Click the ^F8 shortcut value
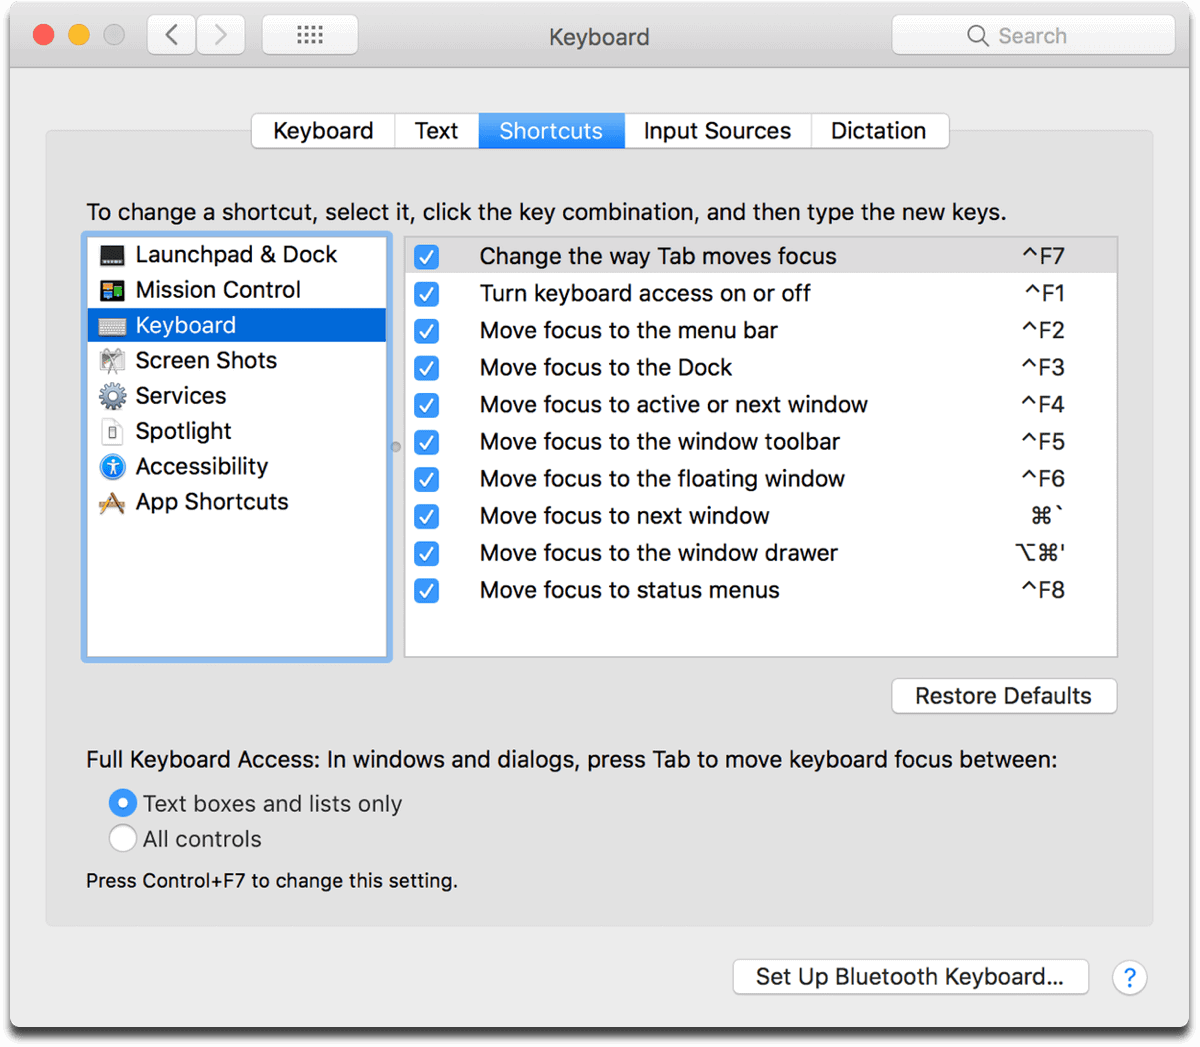This screenshot has width=1200, height=1047. click(x=1043, y=590)
